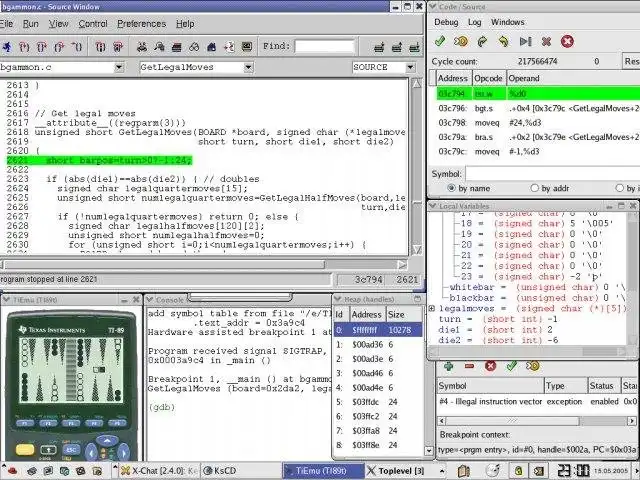Open the File menu in Source Window
Image resolution: width=640 pixels, height=480 pixels.
[x=6, y=24]
